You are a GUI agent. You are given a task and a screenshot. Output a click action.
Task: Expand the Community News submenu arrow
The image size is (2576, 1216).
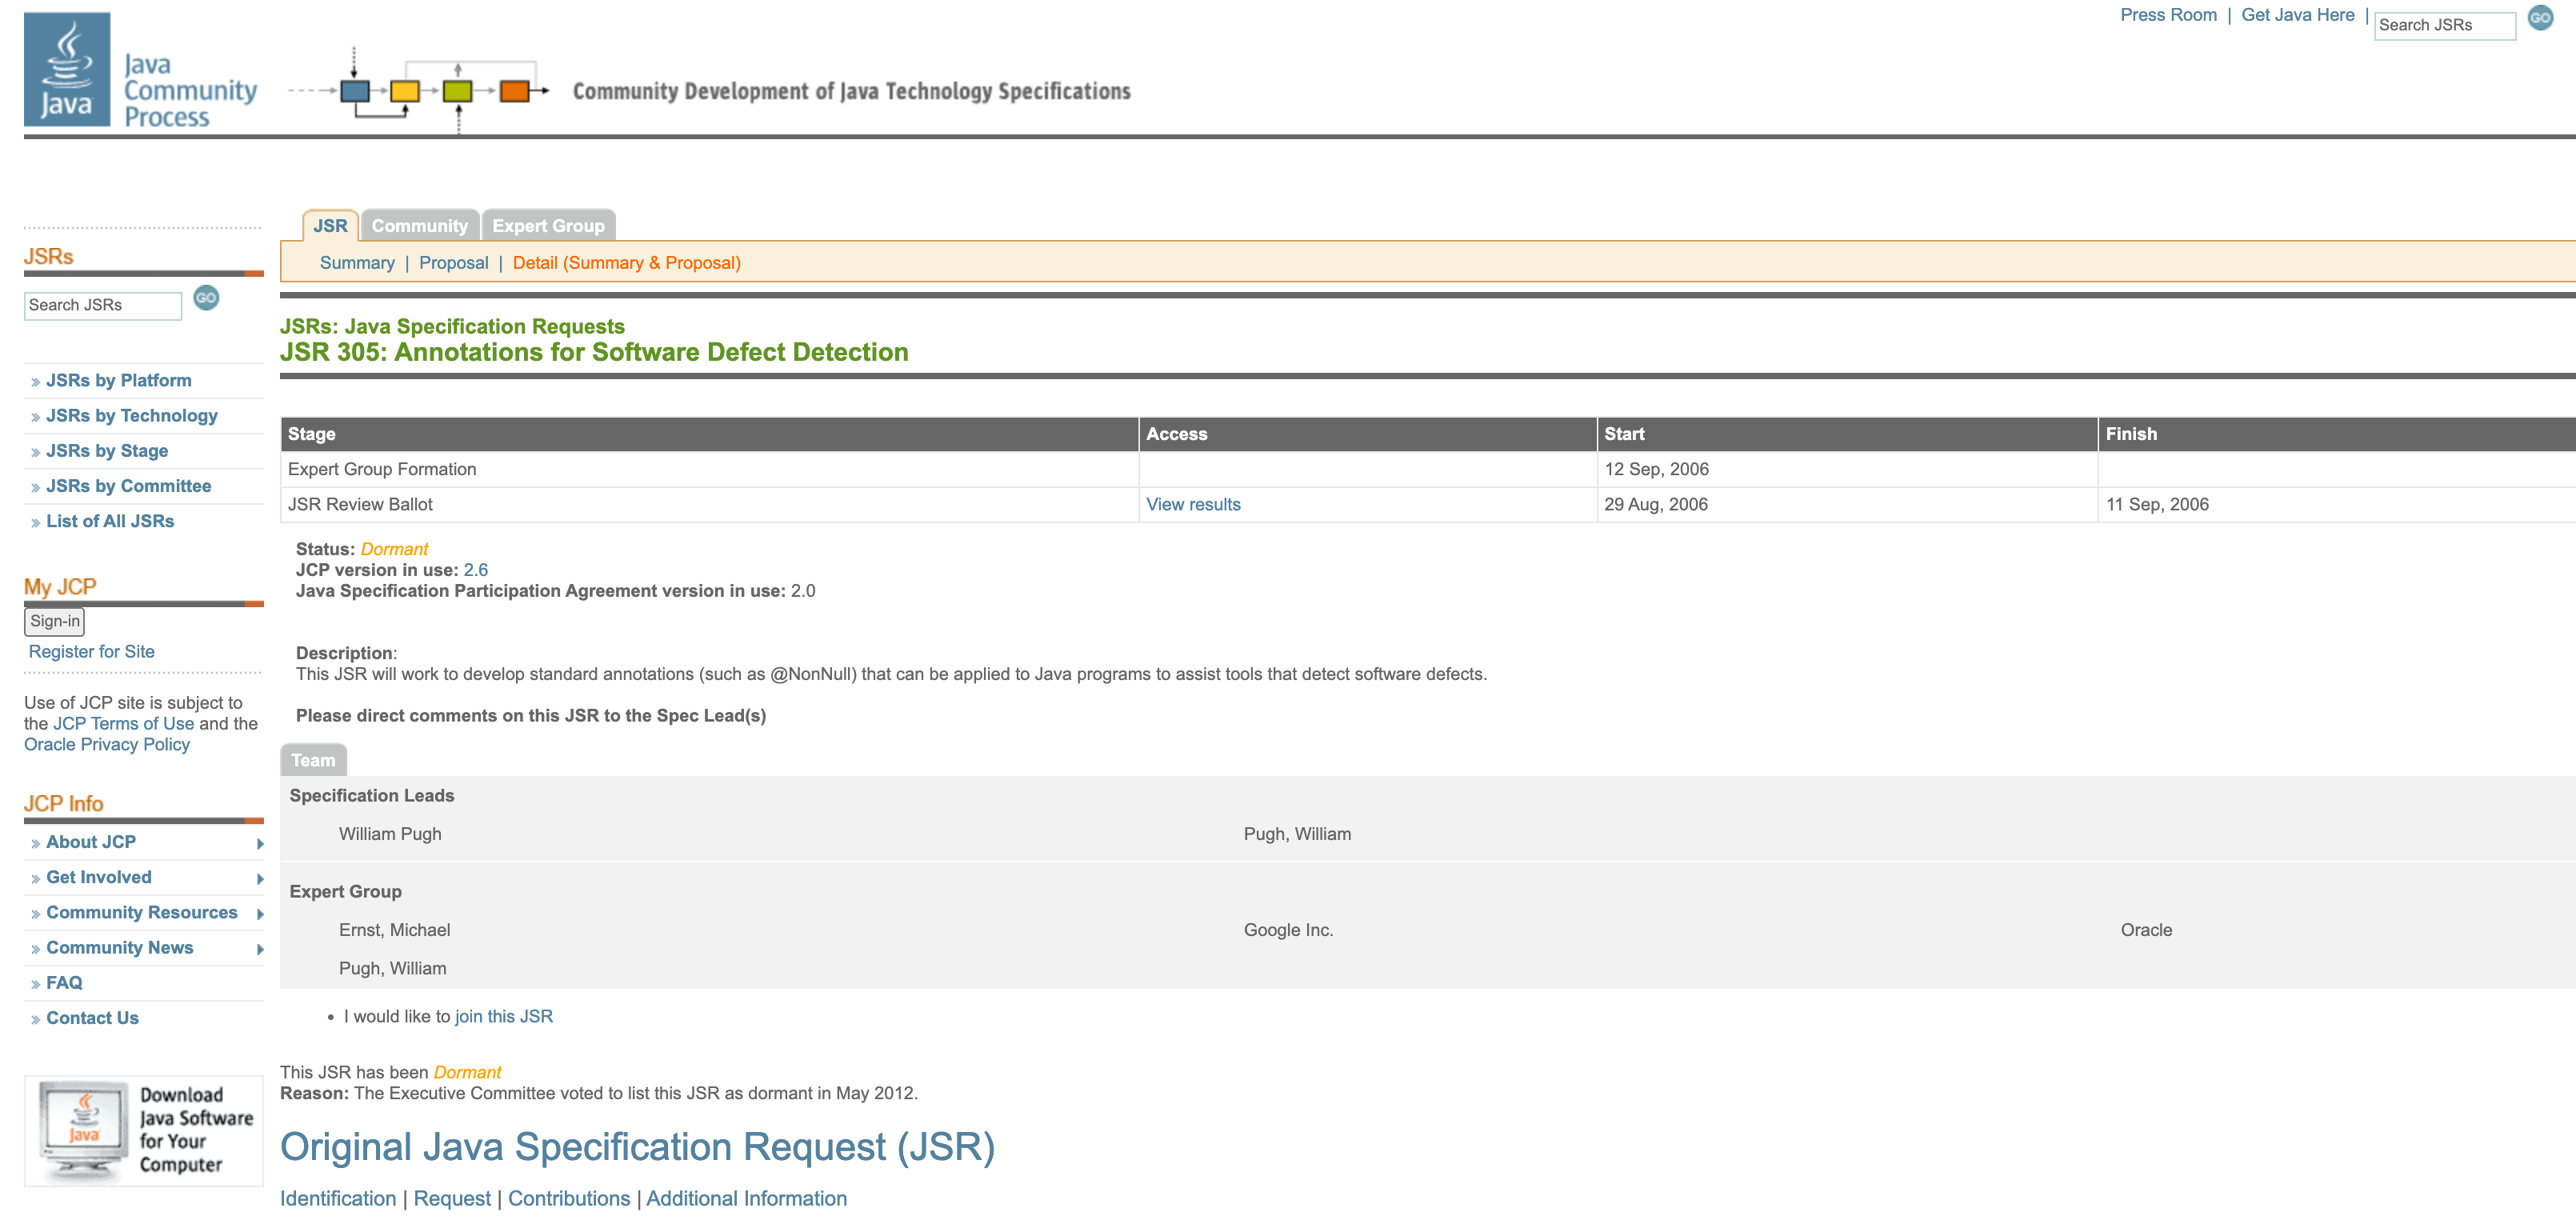[260, 949]
